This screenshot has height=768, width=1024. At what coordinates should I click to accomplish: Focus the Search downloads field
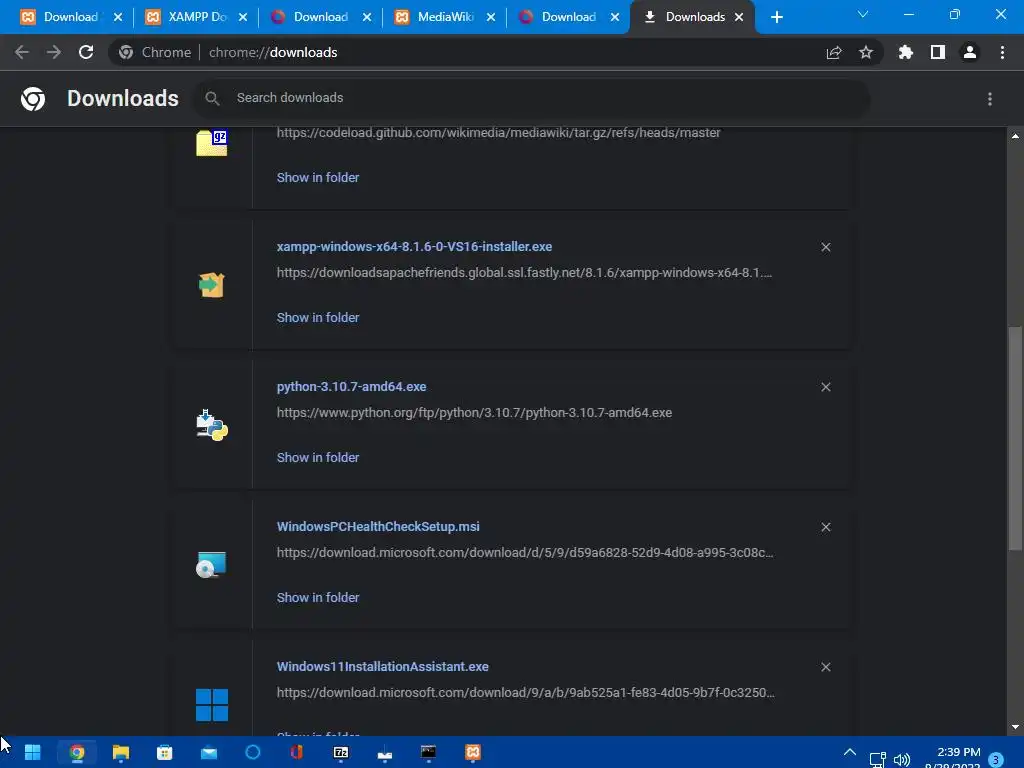(x=532, y=98)
